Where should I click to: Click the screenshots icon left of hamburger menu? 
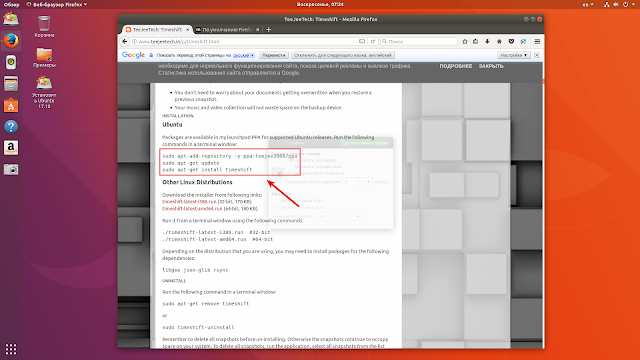pyautogui.click(x=523, y=41)
